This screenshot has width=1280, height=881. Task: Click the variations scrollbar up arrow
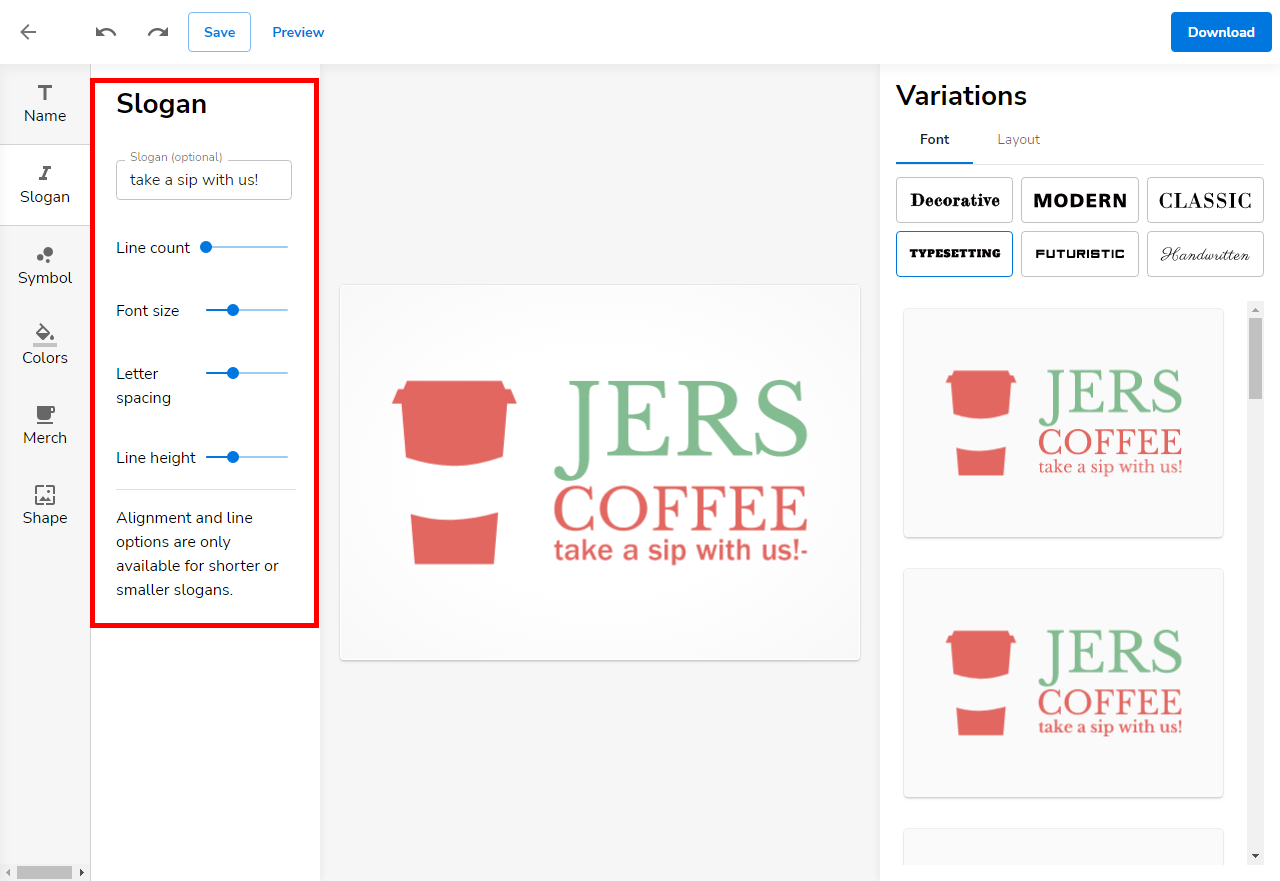(1256, 309)
